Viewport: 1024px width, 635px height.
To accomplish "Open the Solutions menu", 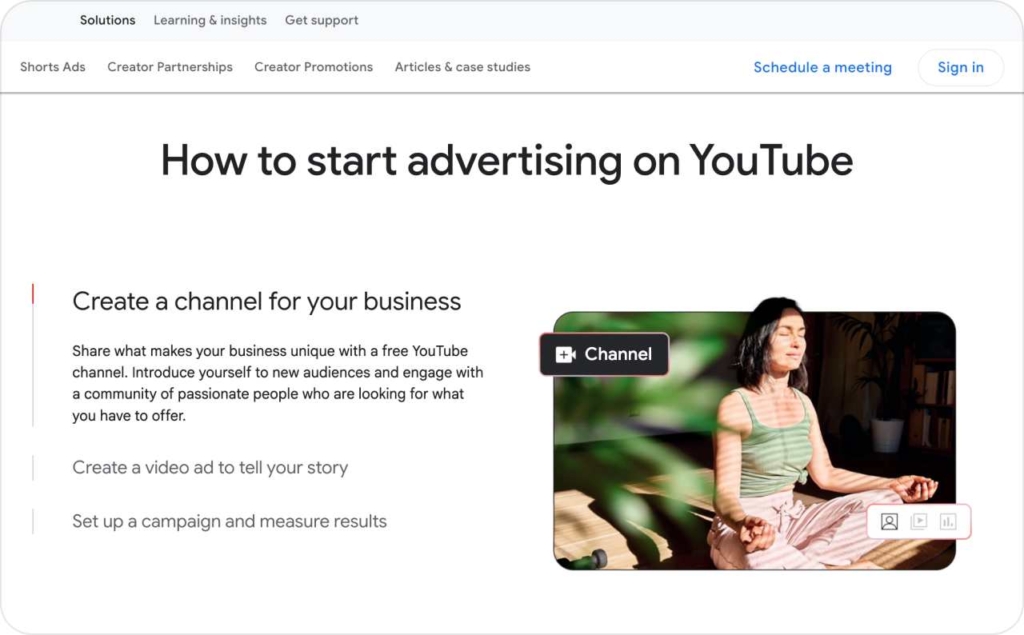I will 107,19.
